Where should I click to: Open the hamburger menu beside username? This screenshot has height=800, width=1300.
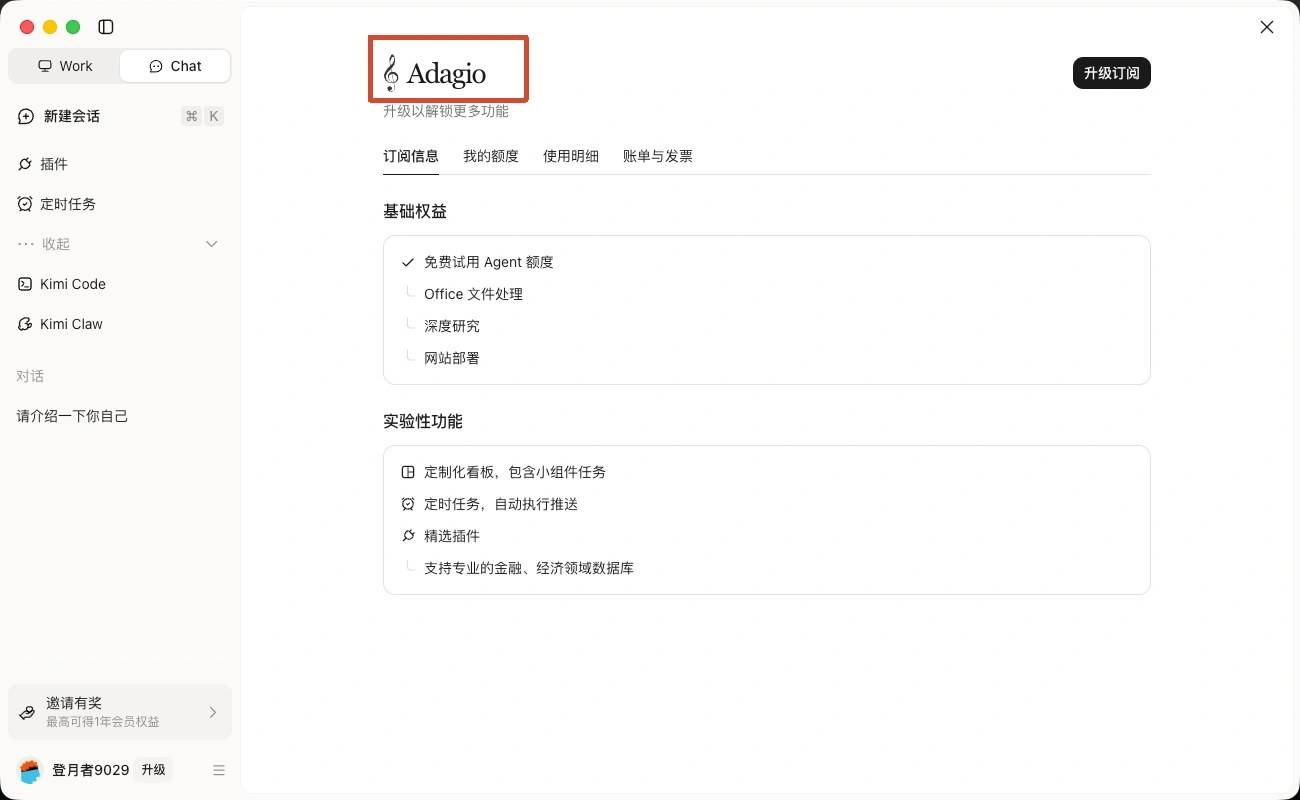[219, 770]
